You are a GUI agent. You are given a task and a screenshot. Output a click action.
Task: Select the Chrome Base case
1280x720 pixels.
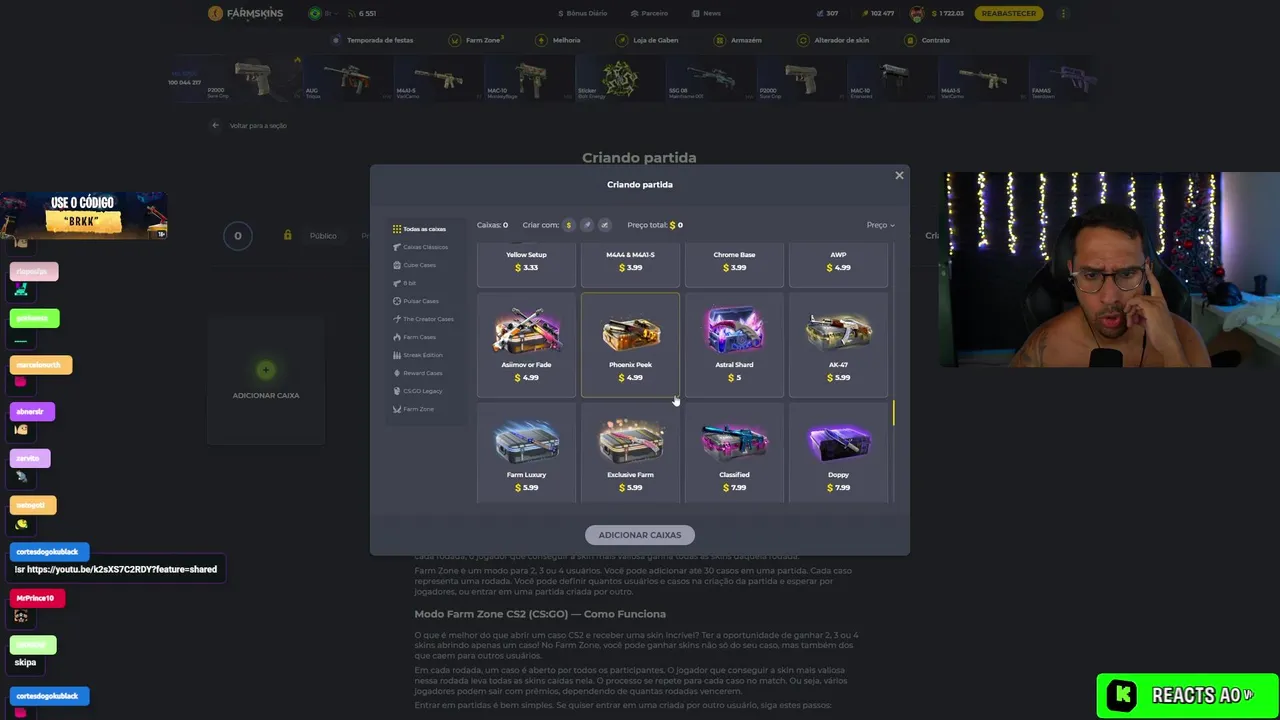pos(734,265)
